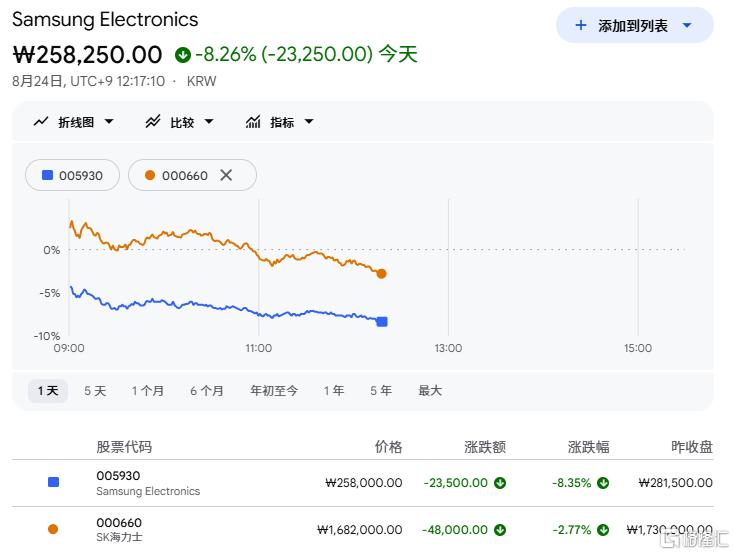This screenshot has height=555, width=735.
Task: Select the 005930 series chip
Action: click(72, 175)
